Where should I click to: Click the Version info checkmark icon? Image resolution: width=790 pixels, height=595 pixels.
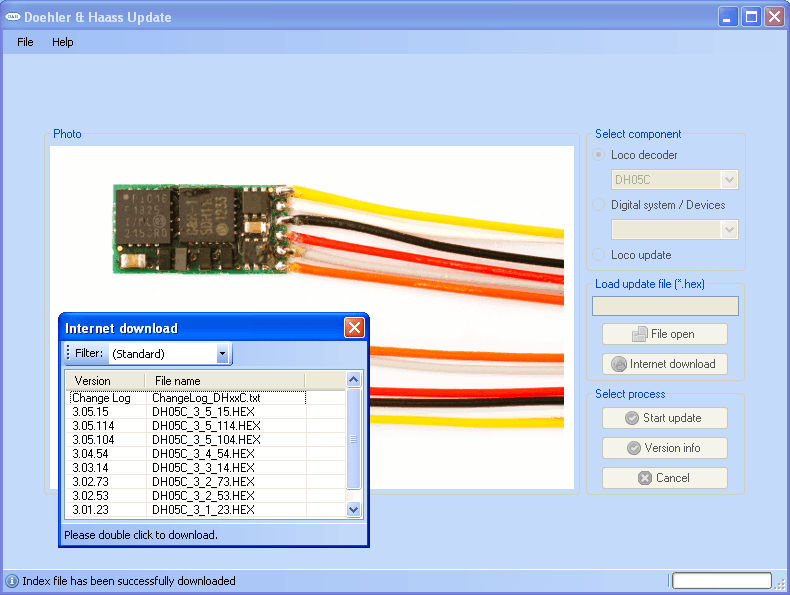pyautogui.click(x=634, y=448)
